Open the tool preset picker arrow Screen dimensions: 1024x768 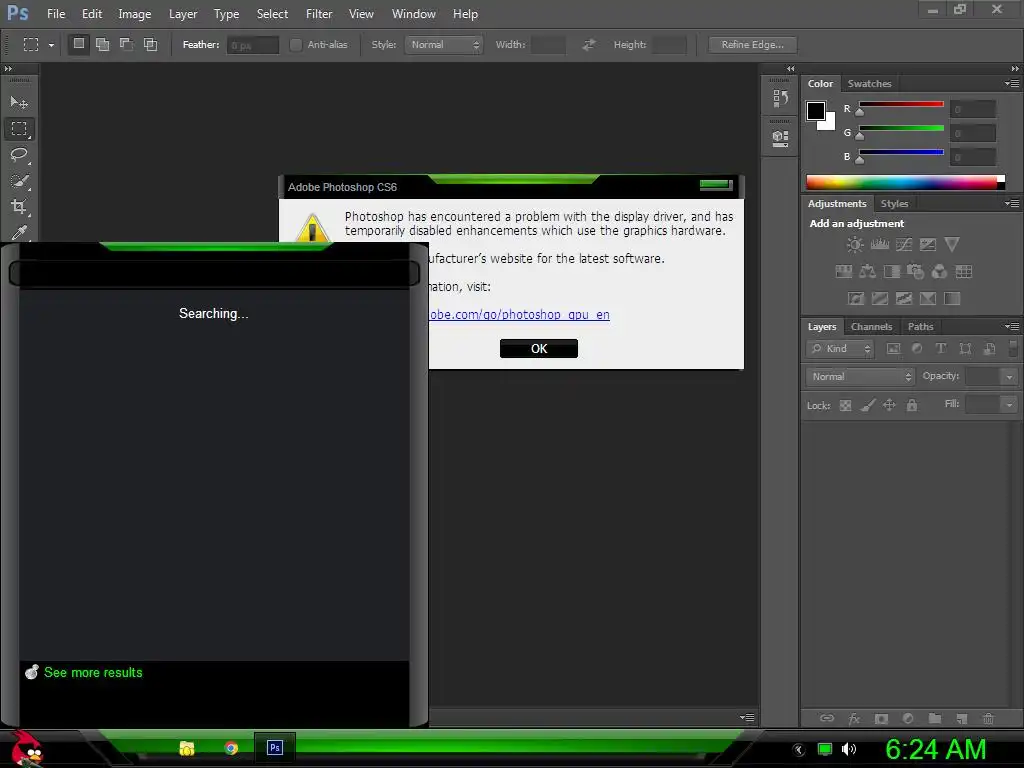[51, 45]
